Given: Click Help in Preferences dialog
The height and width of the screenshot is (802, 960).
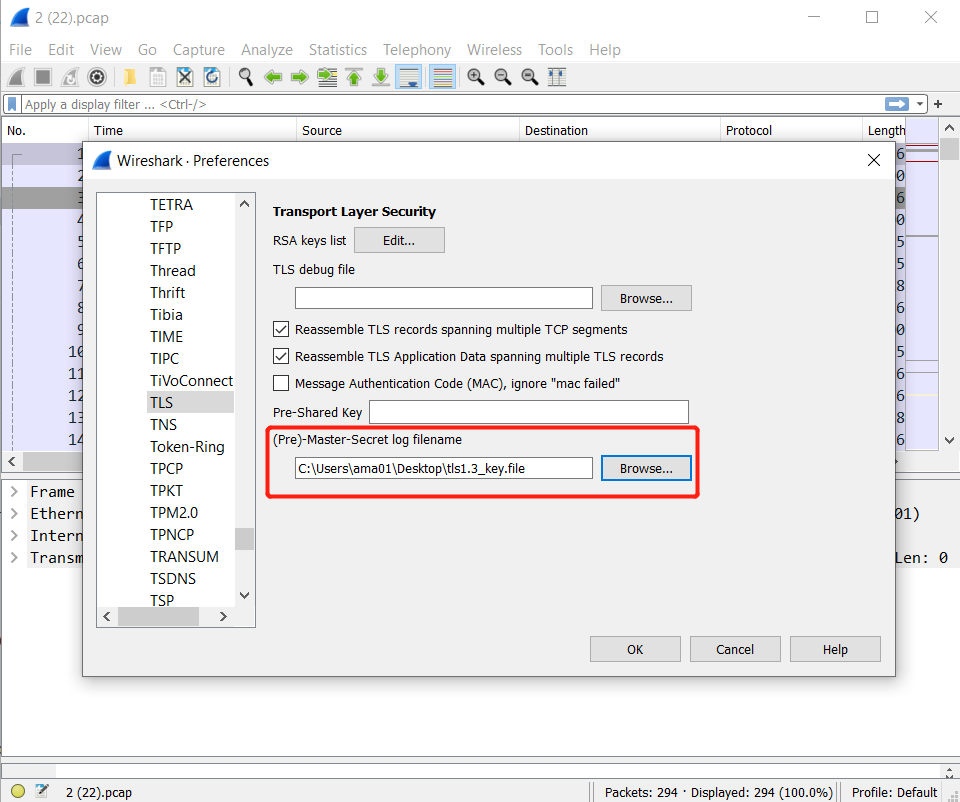Looking at the screenshot, I should [835, 649].
